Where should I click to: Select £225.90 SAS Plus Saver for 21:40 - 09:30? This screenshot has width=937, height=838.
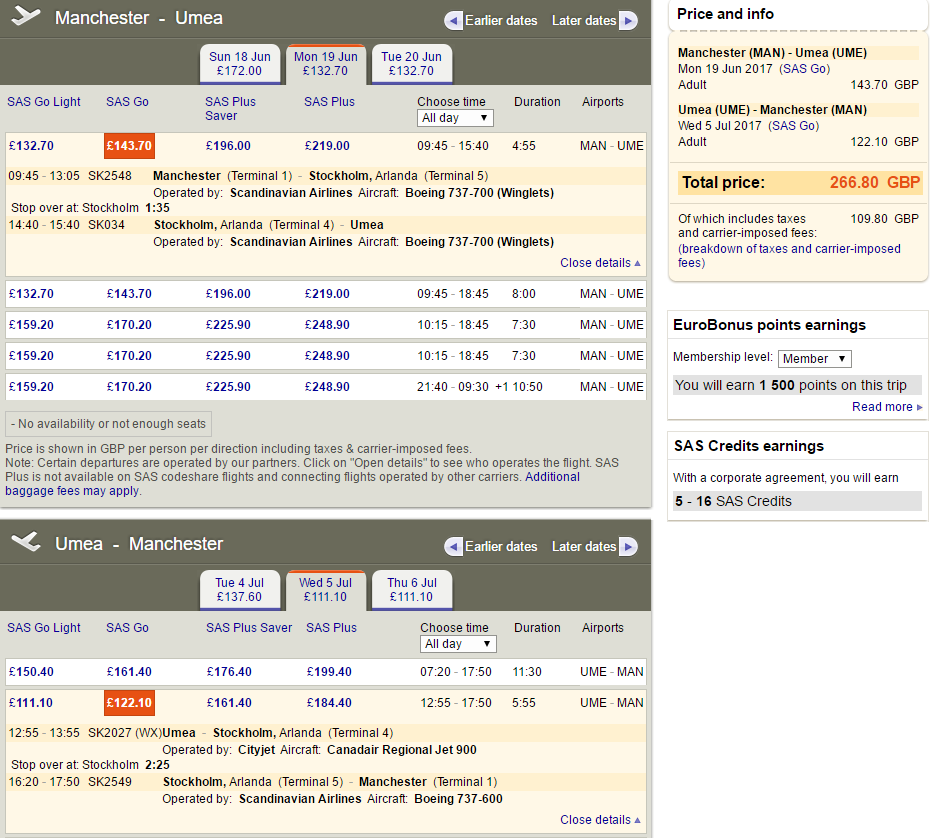click(x=228, y=387)
